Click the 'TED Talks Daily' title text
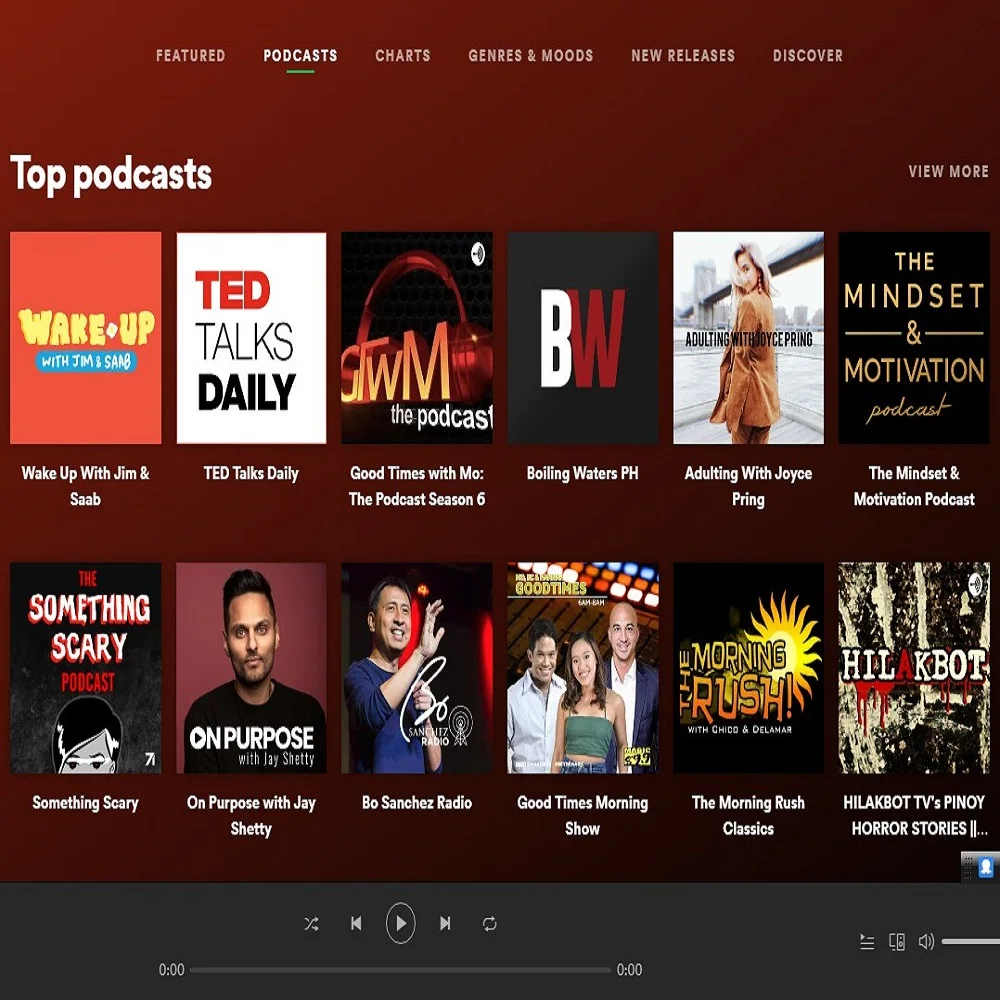The image size is (1000, 1000). [x=251, y=473]
